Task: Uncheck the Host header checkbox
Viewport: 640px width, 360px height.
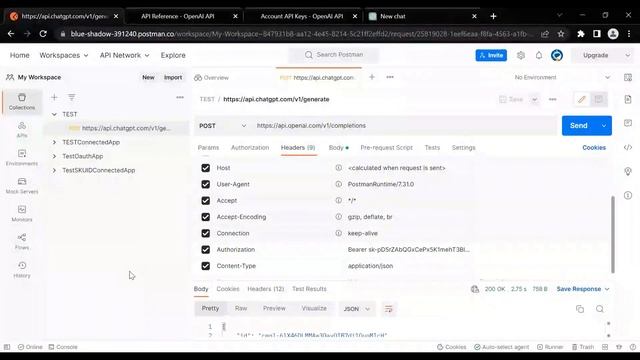Action: pyautogui.click(x=205, y=168)
